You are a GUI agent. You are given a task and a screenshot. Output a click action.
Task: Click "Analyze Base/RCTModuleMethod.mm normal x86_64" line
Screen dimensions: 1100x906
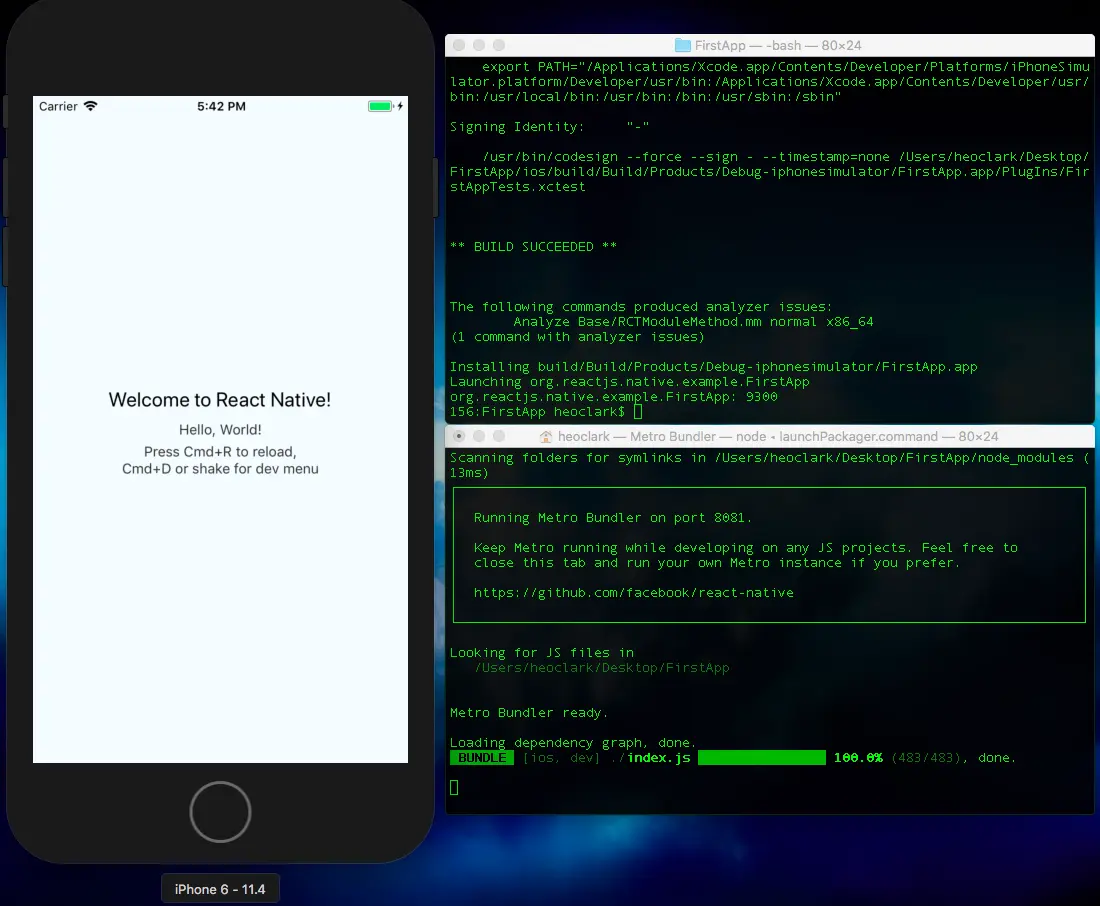(x=693, y=321)
